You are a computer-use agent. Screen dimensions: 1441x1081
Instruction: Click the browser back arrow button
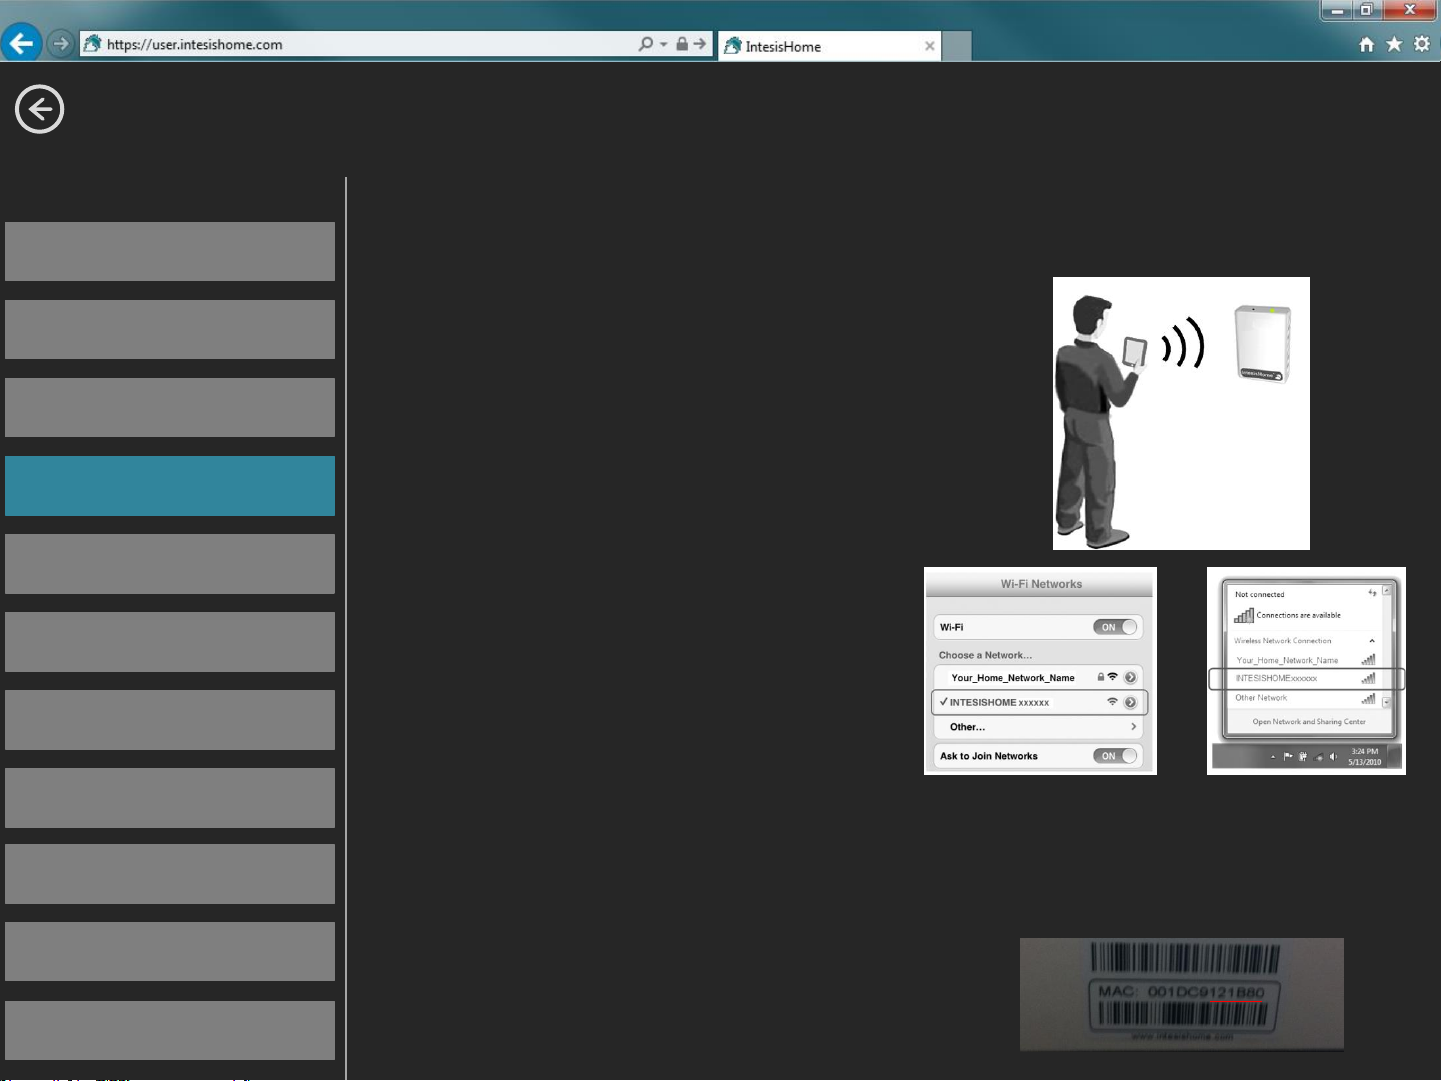(x=21, y=43)
